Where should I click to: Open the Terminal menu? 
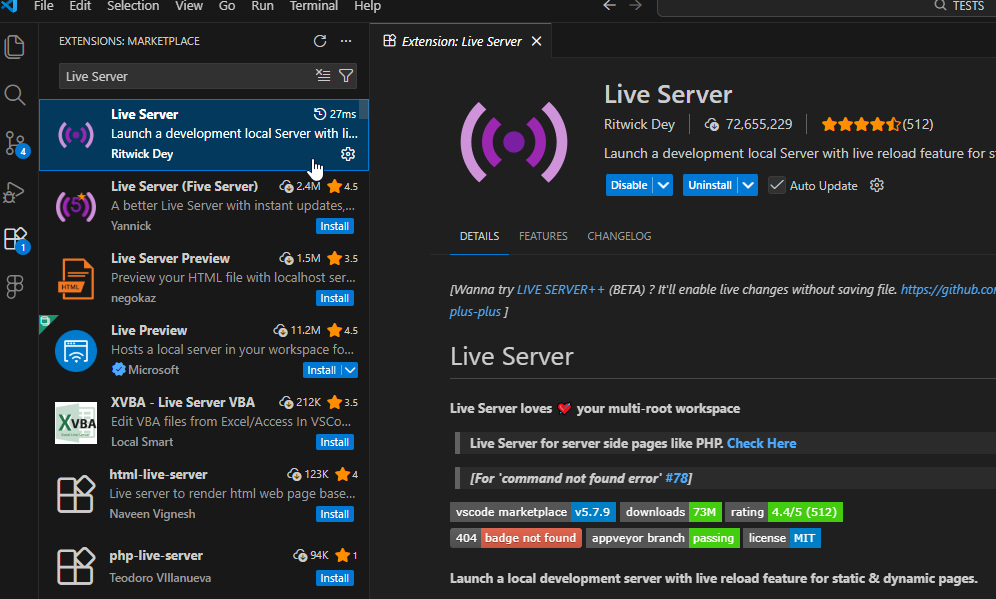coord(313,6)
